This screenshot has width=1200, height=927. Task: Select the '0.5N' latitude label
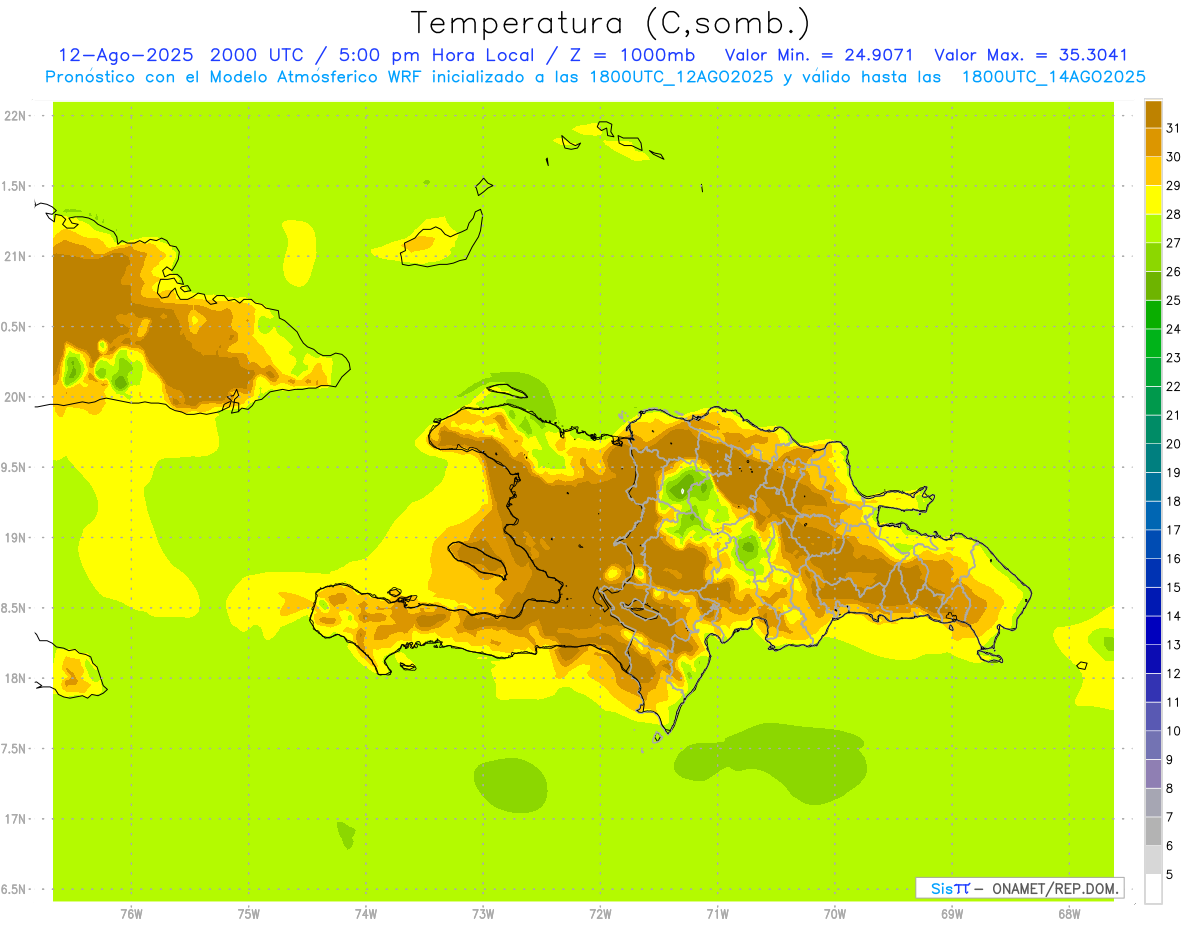click(x=14, y=327)
